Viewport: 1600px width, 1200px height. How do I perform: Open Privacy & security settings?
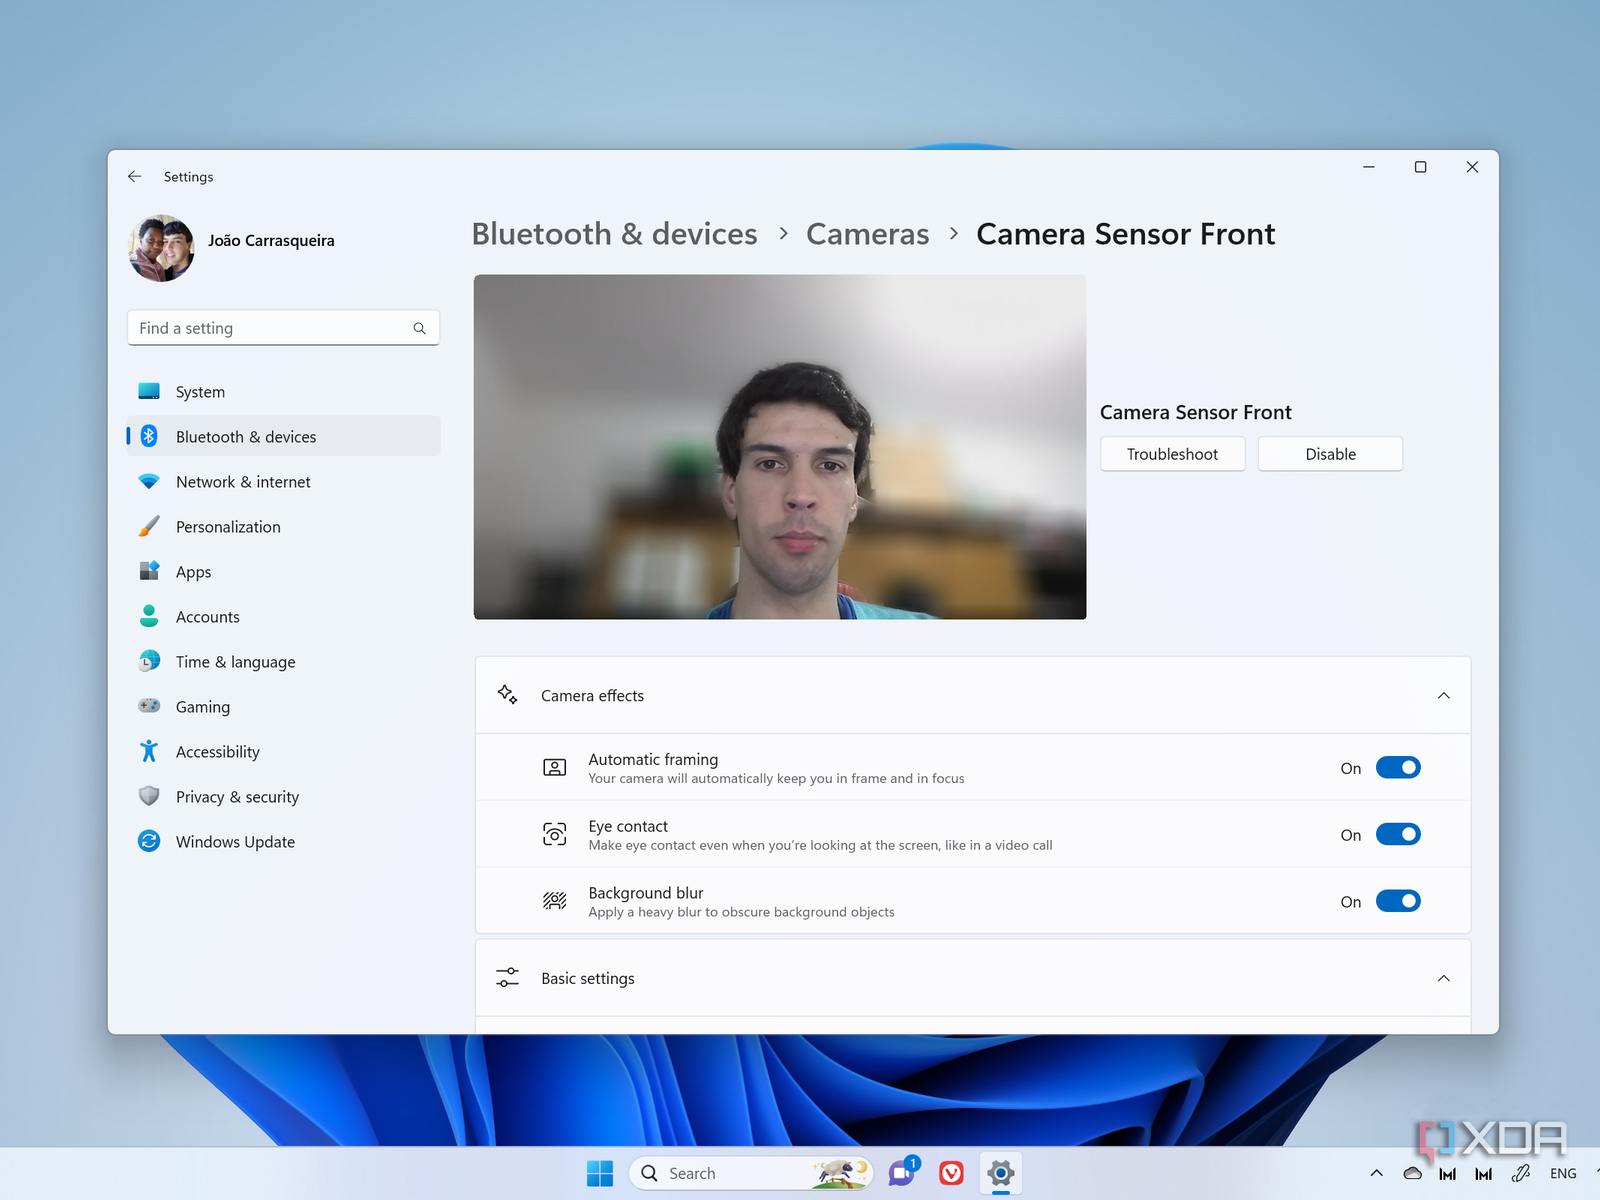237,797
